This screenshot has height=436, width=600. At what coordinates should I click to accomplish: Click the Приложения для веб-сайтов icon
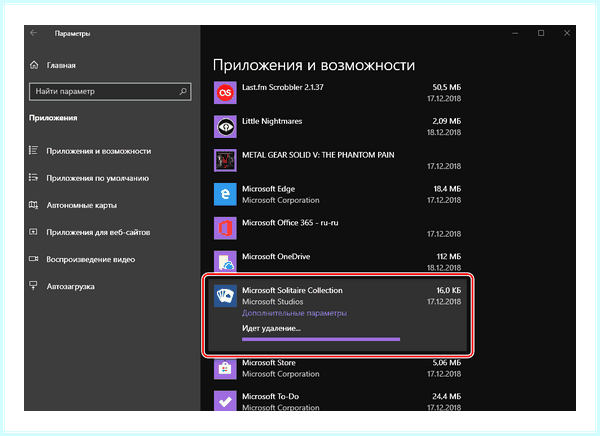(34, 232)
